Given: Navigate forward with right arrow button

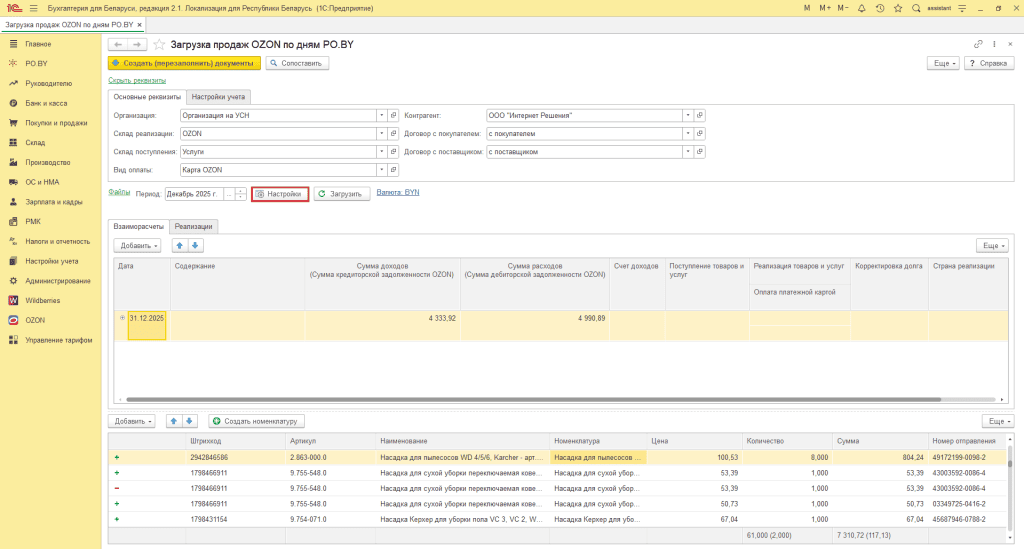Looking at the screenshot, I should click(x=136, y=44).
